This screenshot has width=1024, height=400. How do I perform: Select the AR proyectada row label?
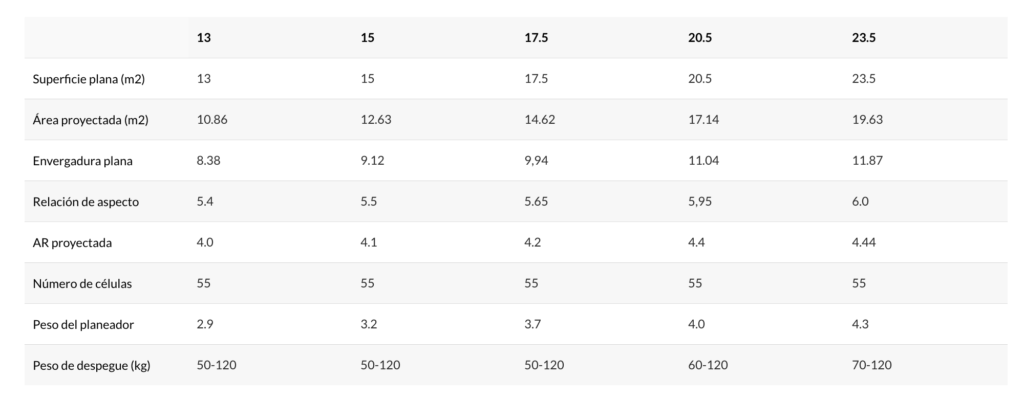72,243
